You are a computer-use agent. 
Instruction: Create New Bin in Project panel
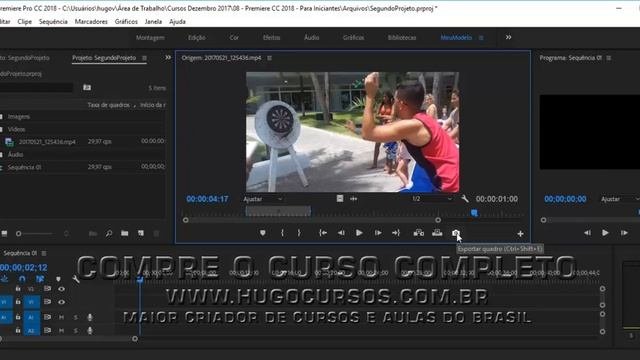coord(124,233)
